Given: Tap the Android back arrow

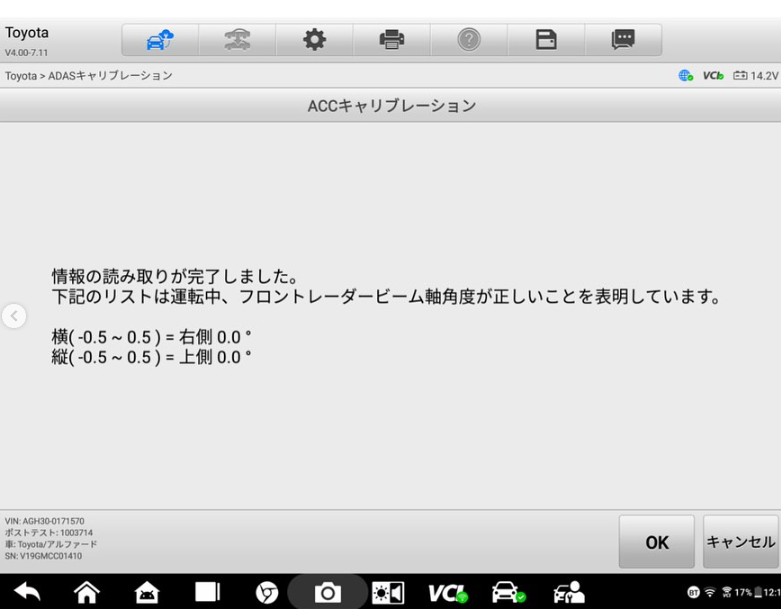Looking at the screenshot, I should pyautogui.click(x=26, y=592).
